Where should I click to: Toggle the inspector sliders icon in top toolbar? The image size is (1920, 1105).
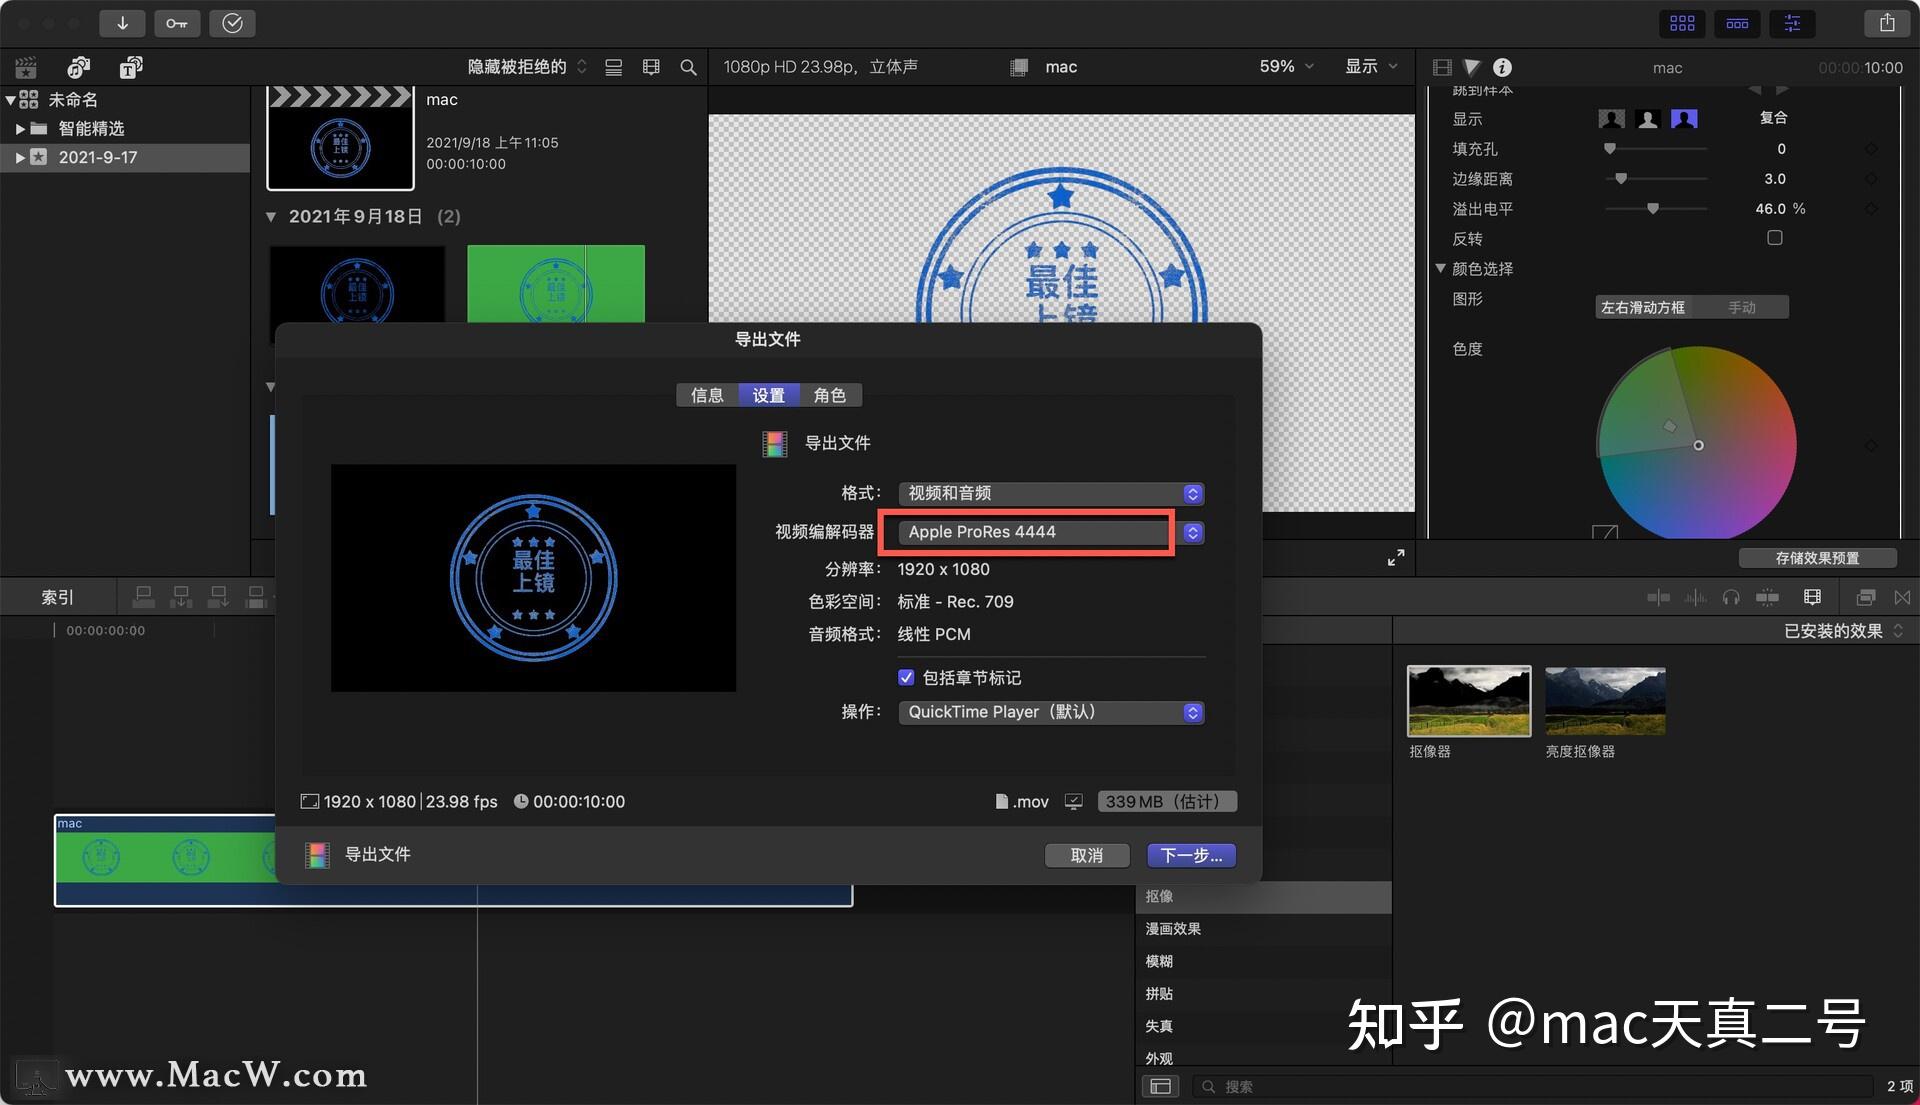click(1792, 23)
